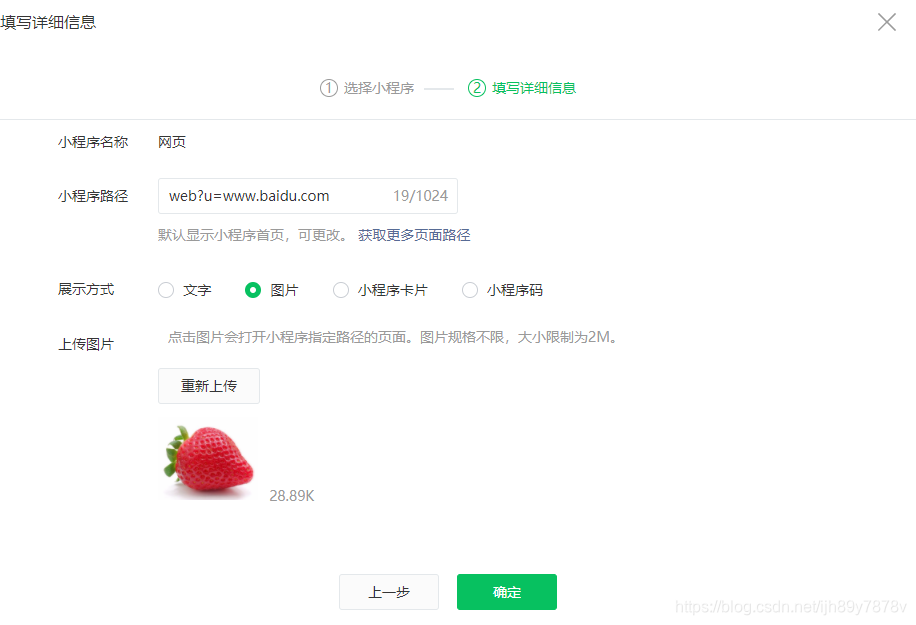Image resolution: width=916 pixels, height=625 pixels.
Task: Click the 上一步 button
Action: click(x=388, y=592)
